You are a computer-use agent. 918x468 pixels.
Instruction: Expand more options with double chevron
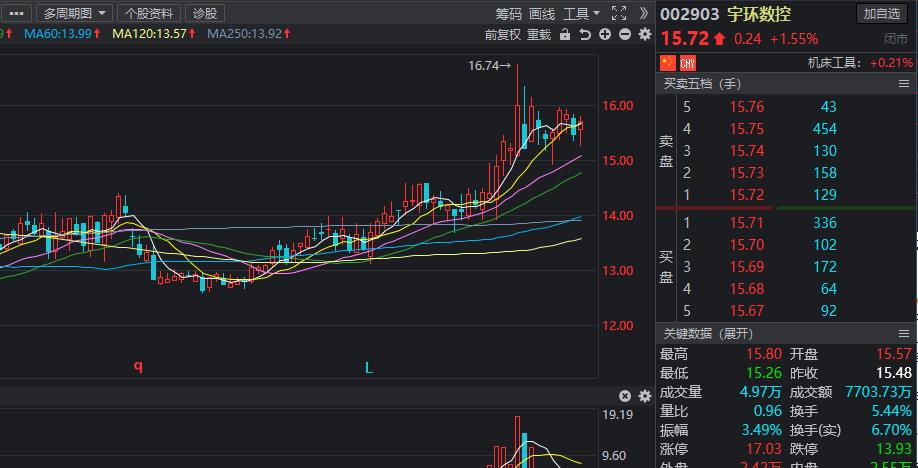click(x=644, y=13)
